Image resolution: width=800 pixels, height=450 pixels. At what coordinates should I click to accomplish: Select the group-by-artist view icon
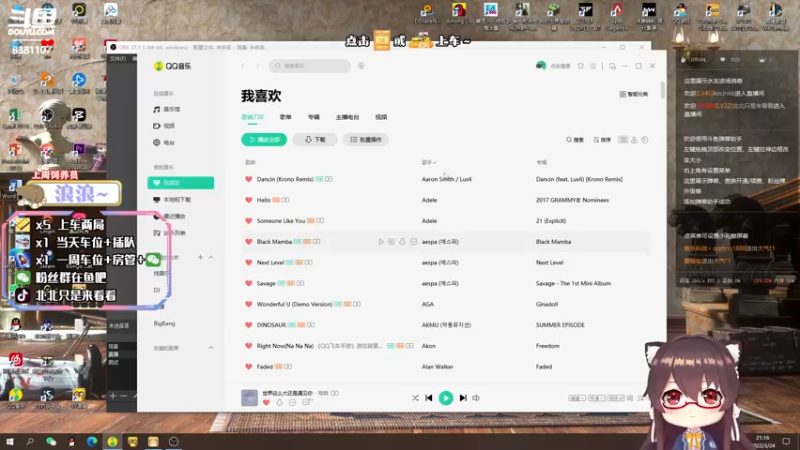(x=634, y=140)
